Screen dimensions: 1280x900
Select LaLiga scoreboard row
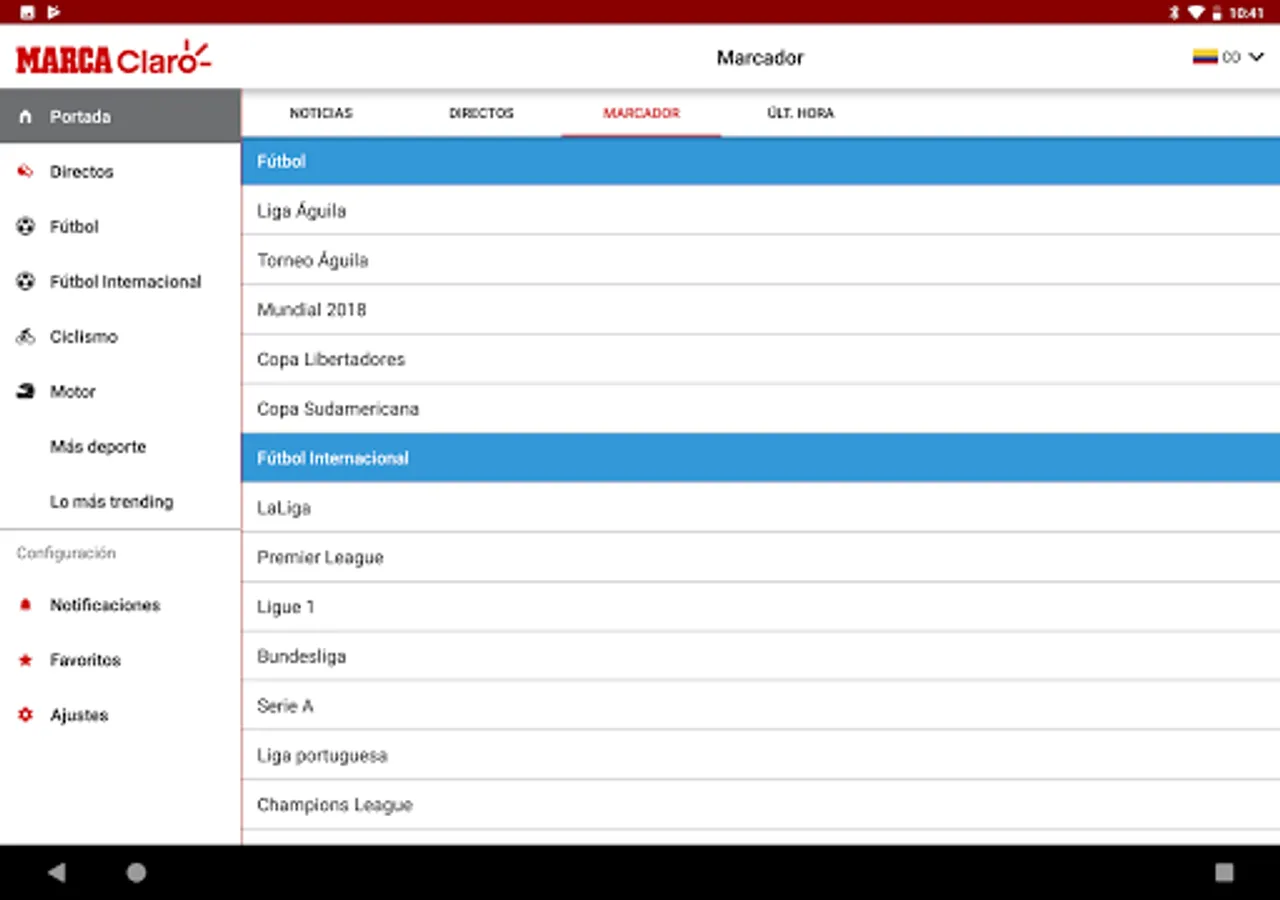coord(761,507)
